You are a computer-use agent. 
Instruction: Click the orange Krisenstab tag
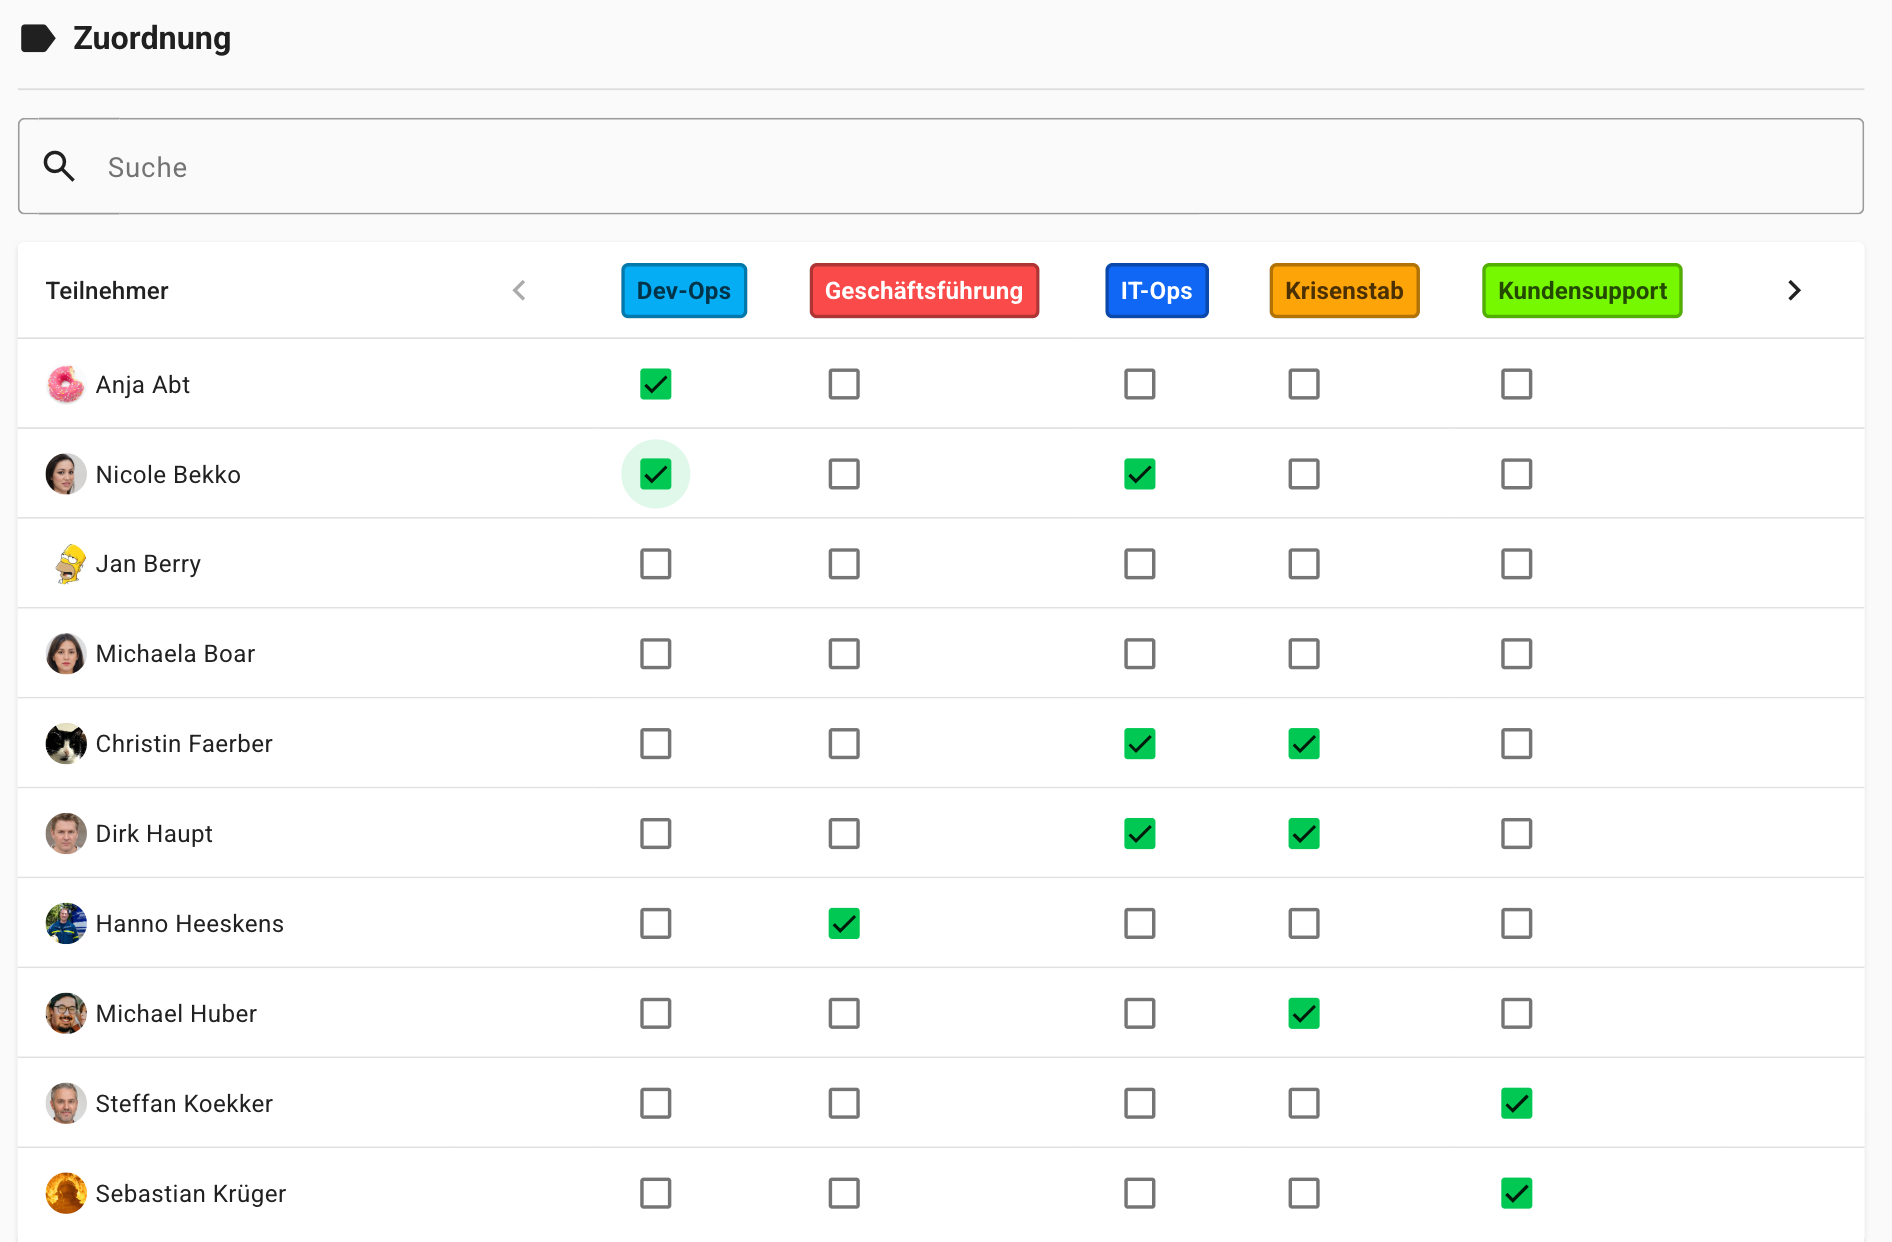click(x=1344, y=291)
